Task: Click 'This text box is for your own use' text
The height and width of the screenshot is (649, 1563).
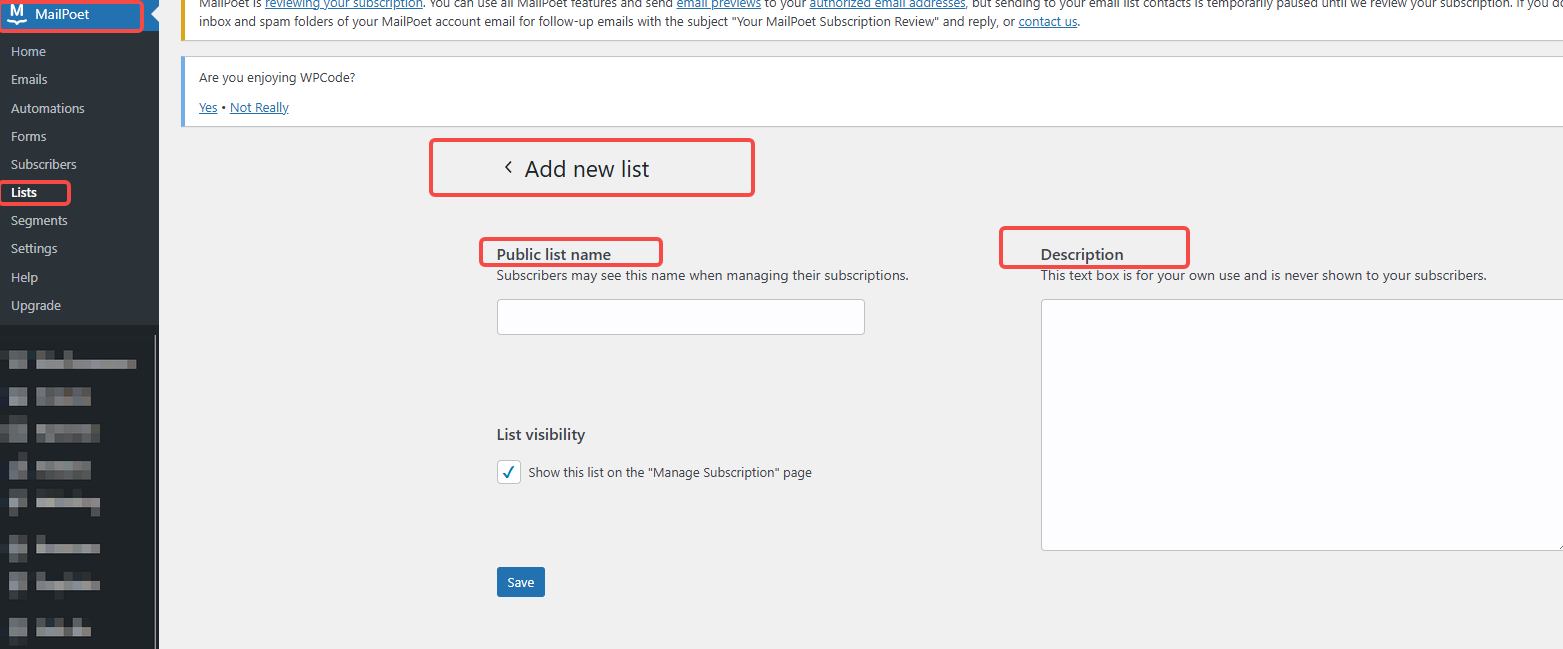Action: (1264, 275)
